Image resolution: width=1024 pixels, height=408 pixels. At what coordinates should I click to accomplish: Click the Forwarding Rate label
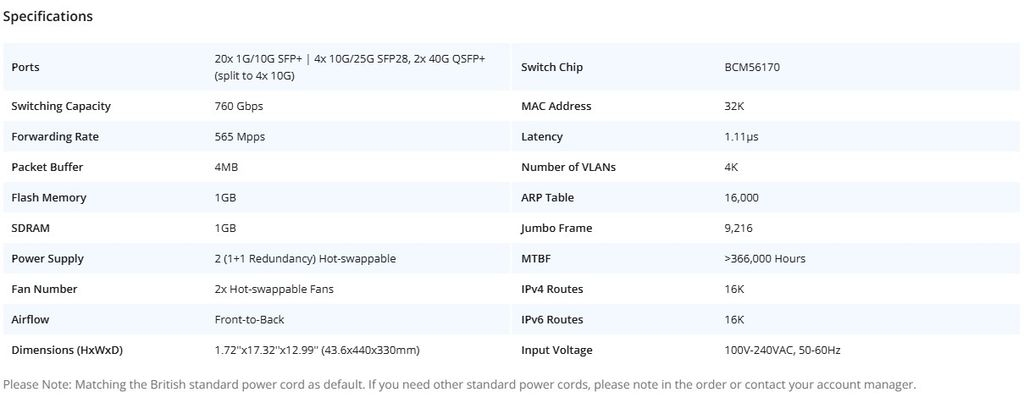coord(55,137)
